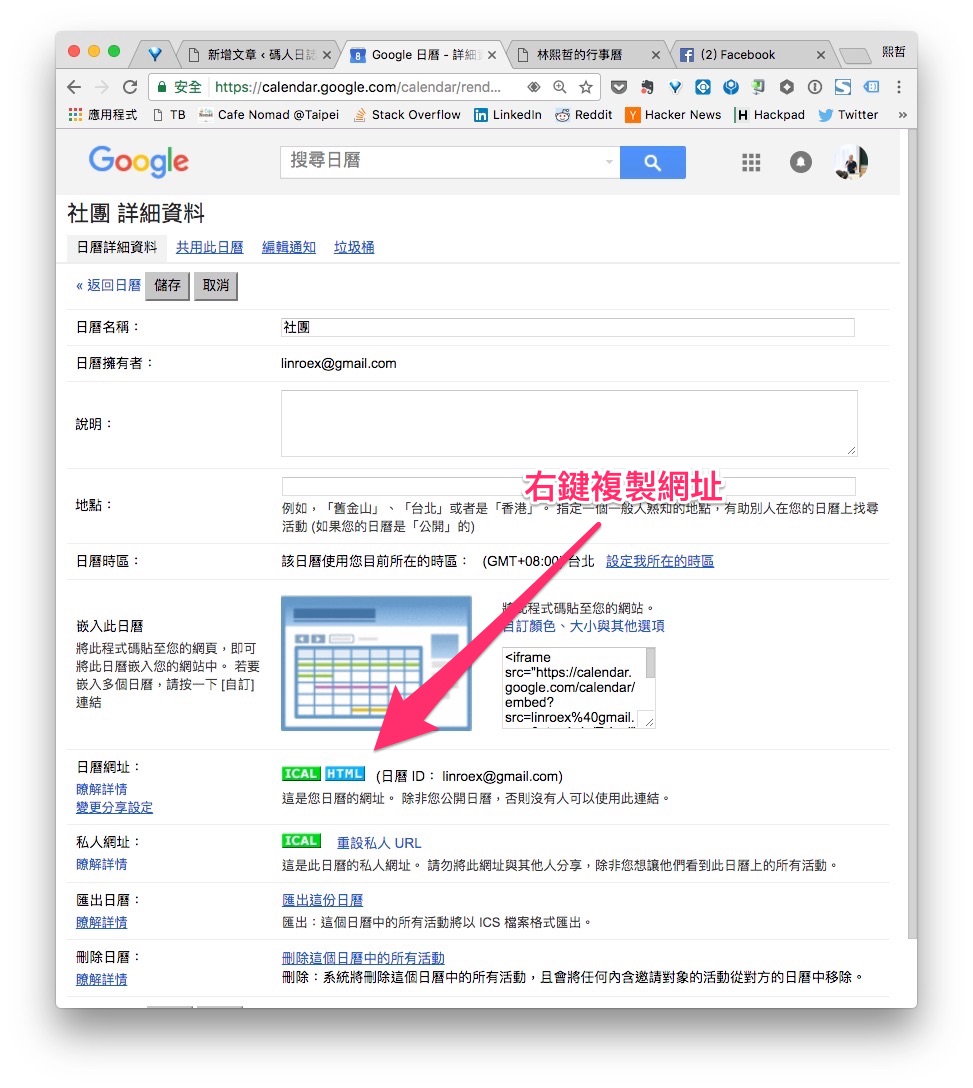Open the new tab button

[x=854, y=55]
